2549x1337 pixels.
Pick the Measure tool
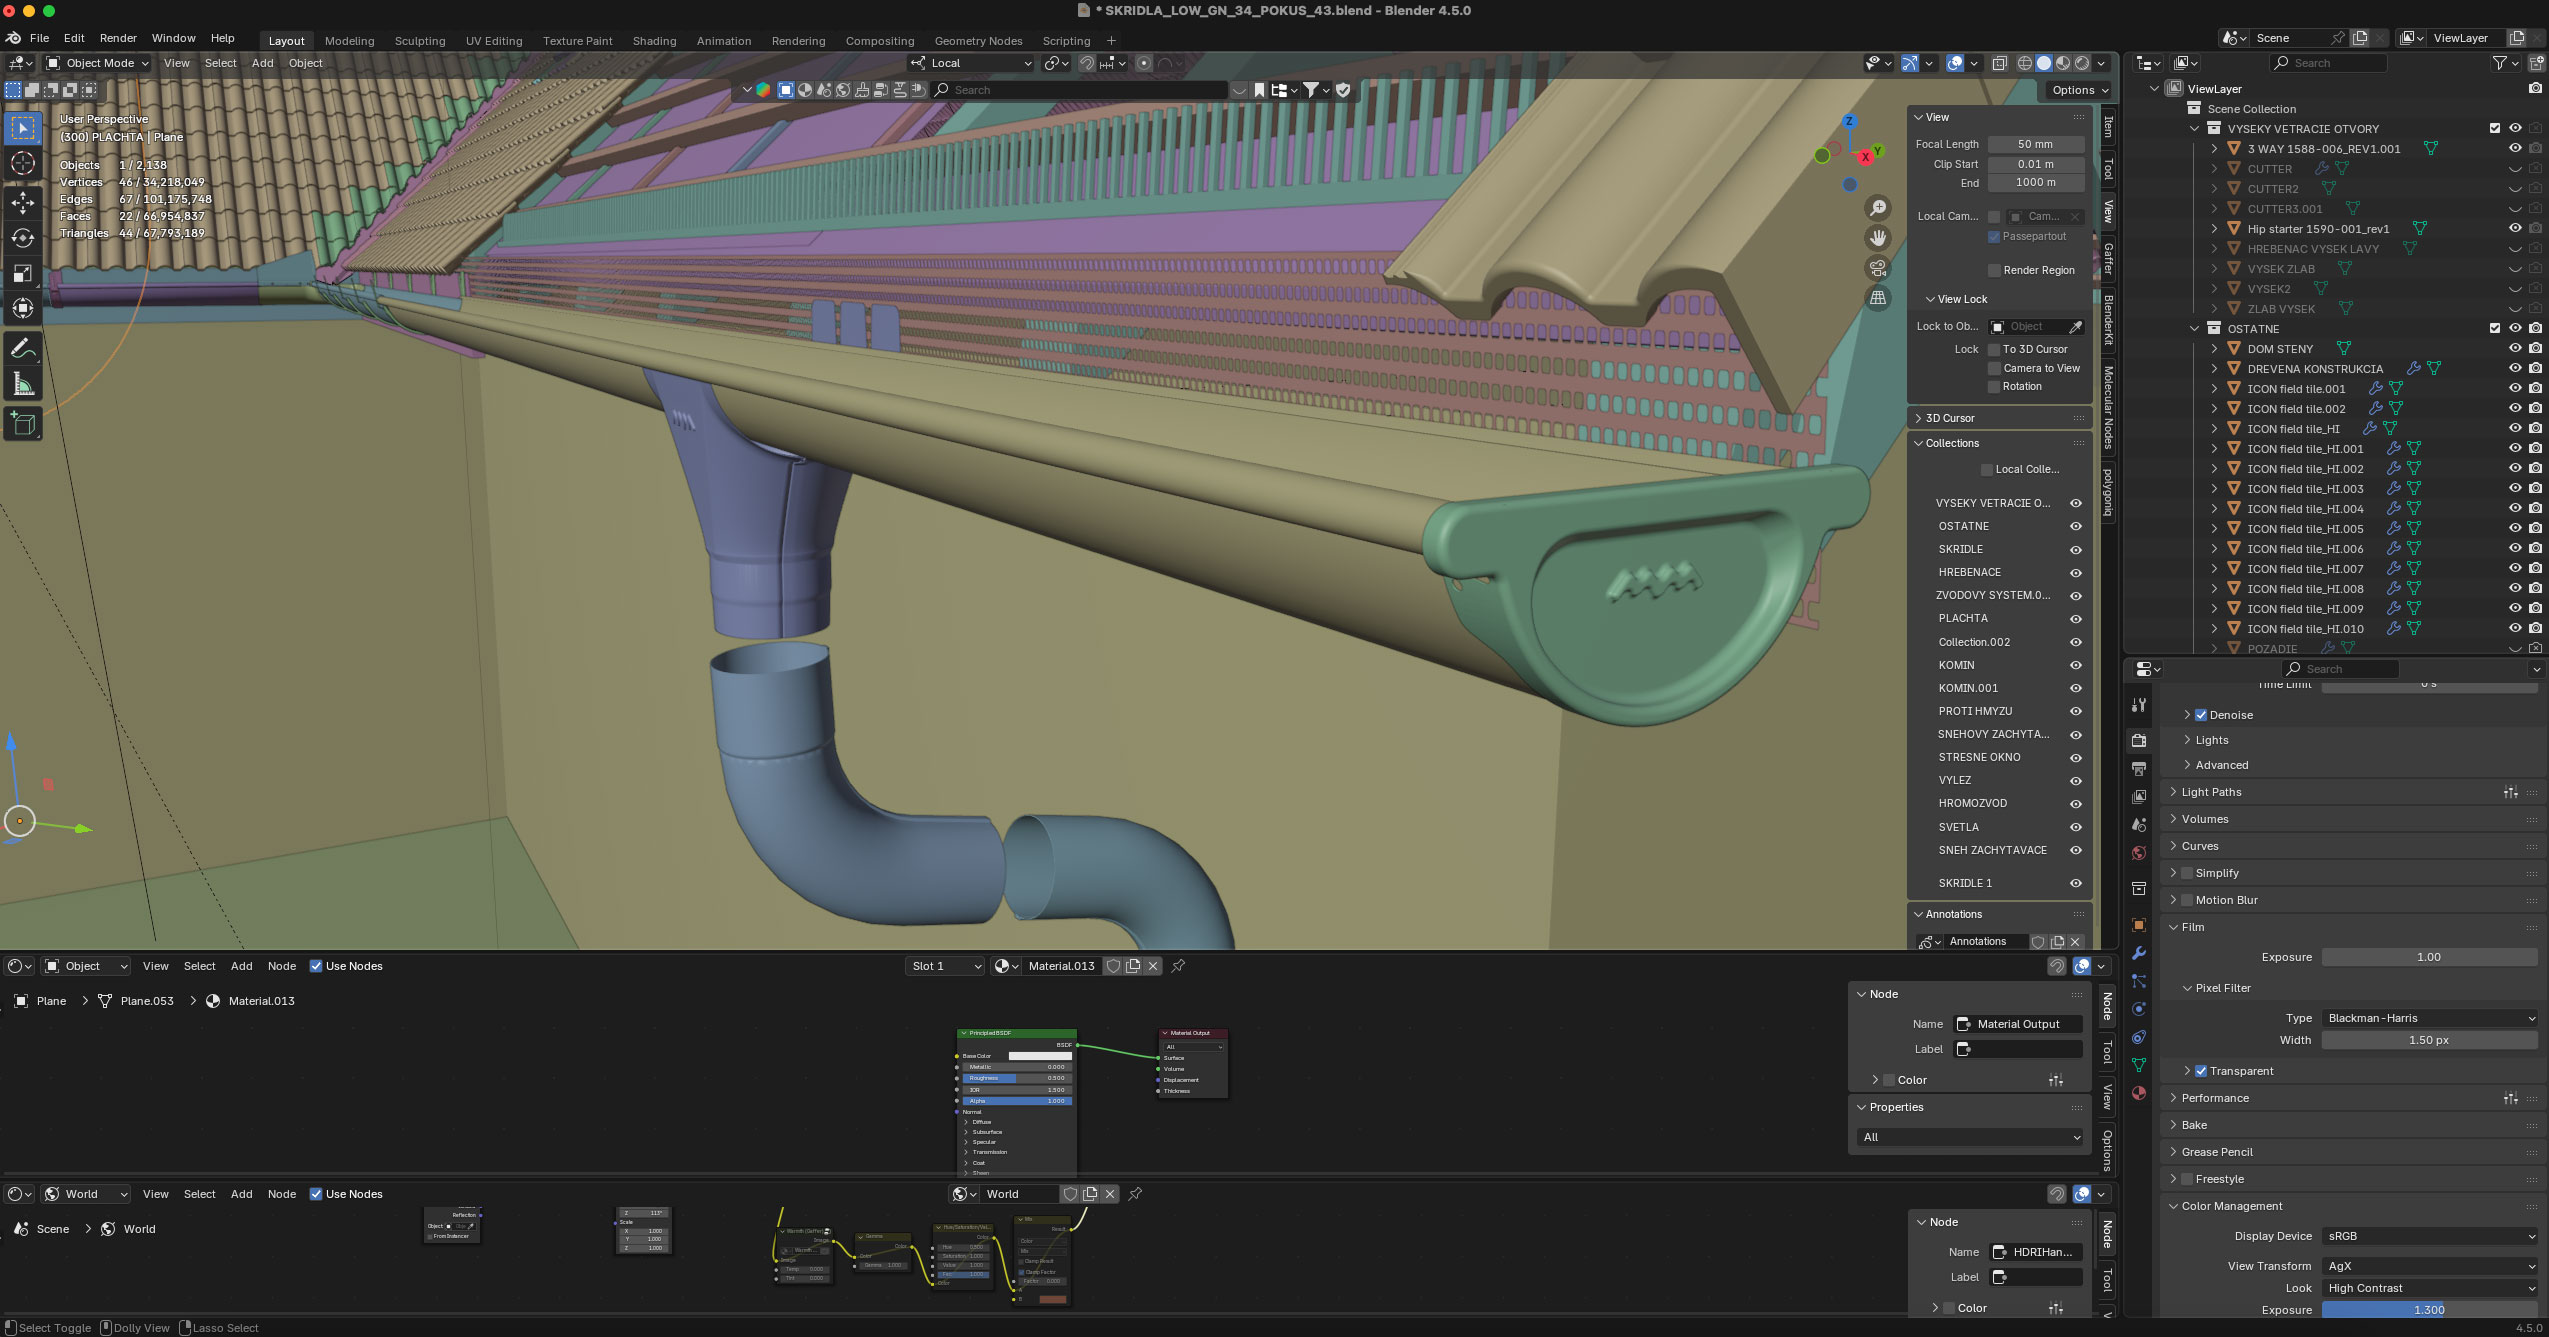pyautogui.click(x=22, y=384)
